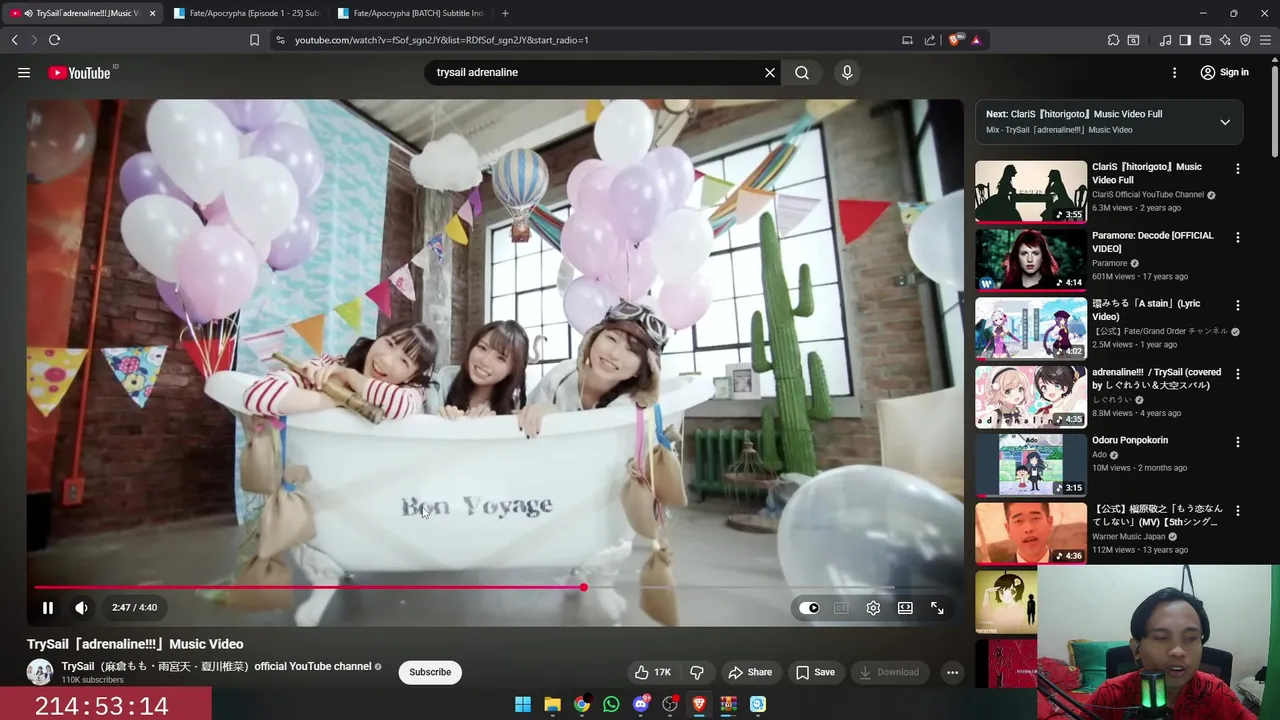
Task: Bookmark this page
Action: pyautogui.click(x=254, y=40)
